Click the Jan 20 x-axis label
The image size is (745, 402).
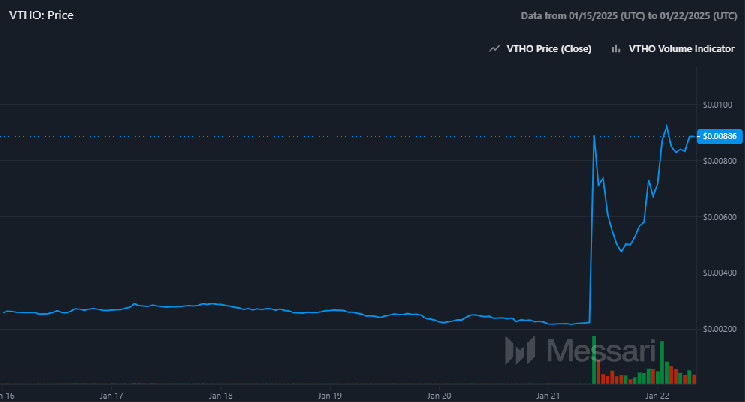pyautogui.click(x=439, y=396)
